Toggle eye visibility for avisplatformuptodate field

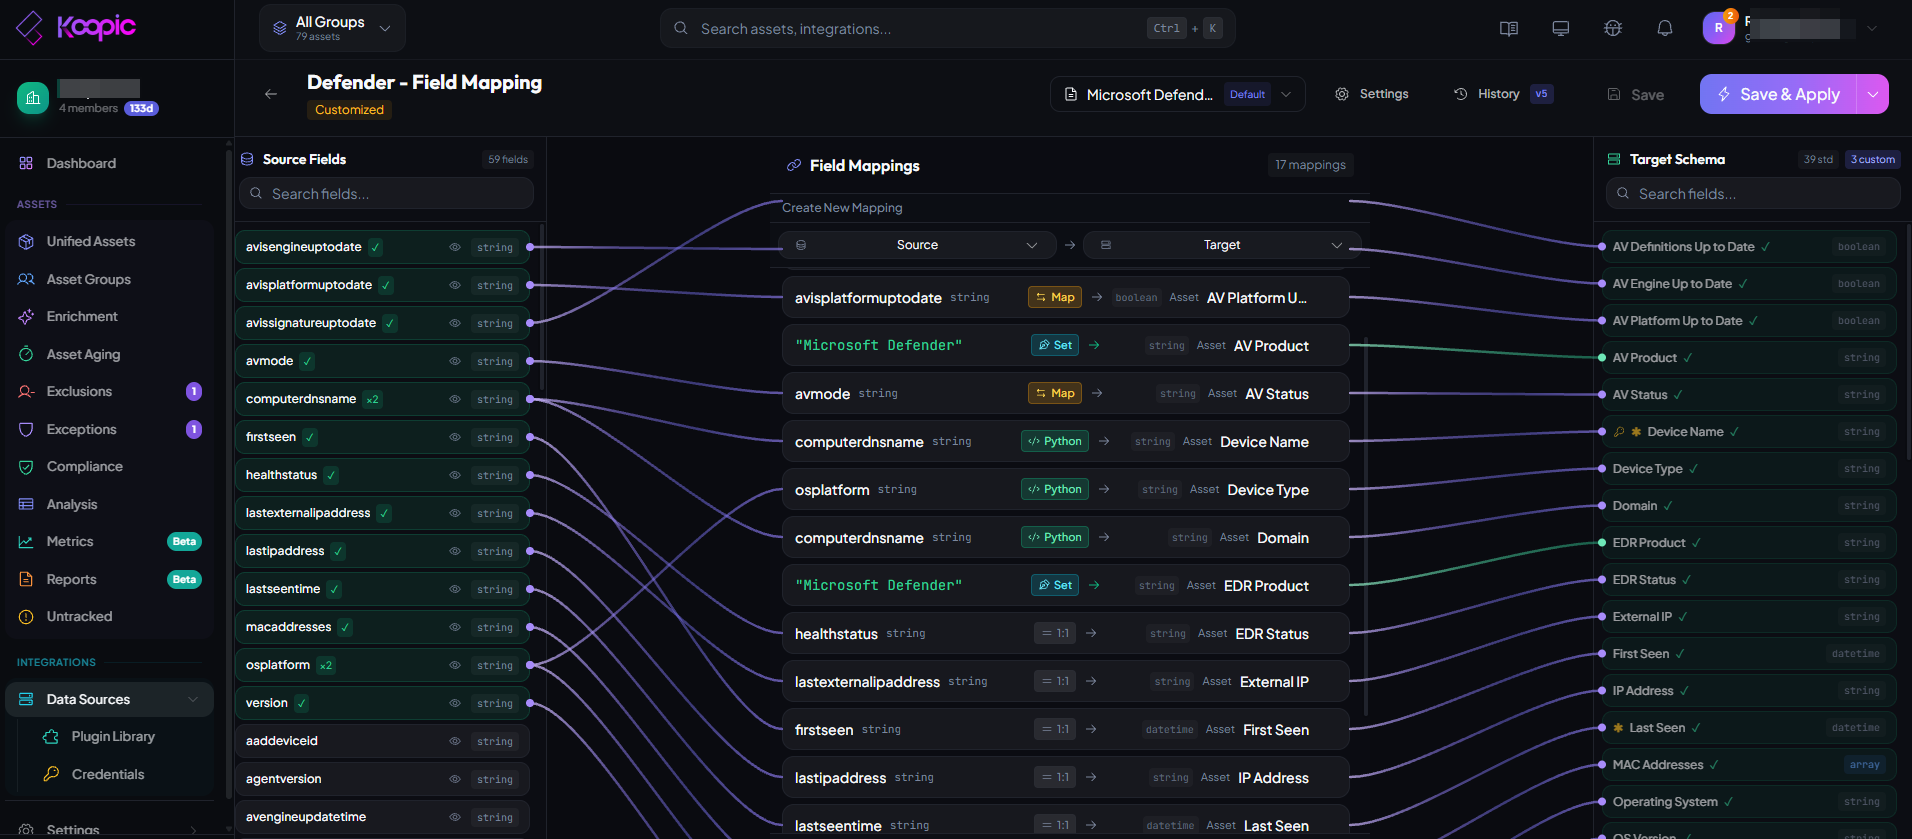point(455,285)
